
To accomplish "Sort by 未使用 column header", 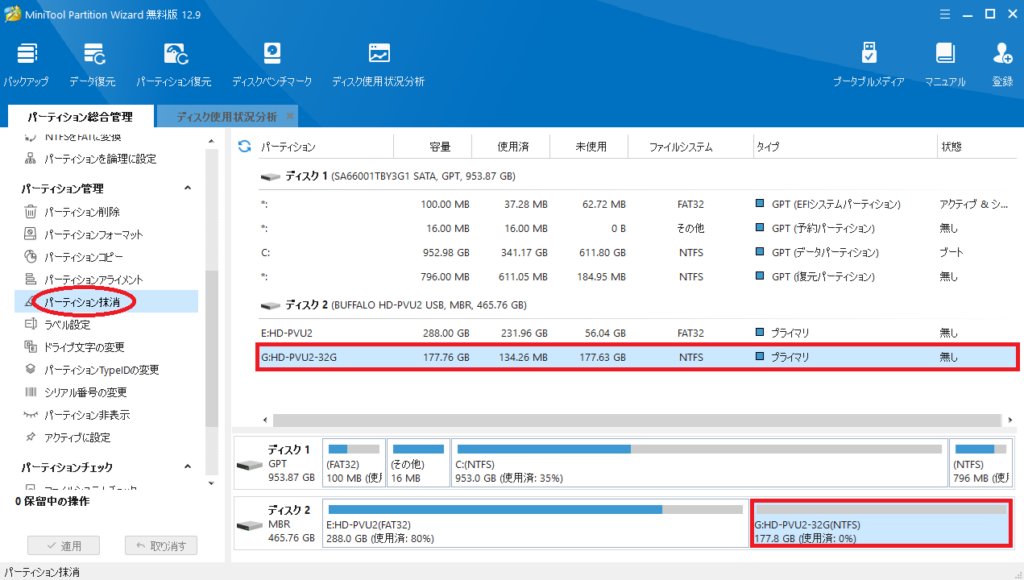I will [590, 146].
